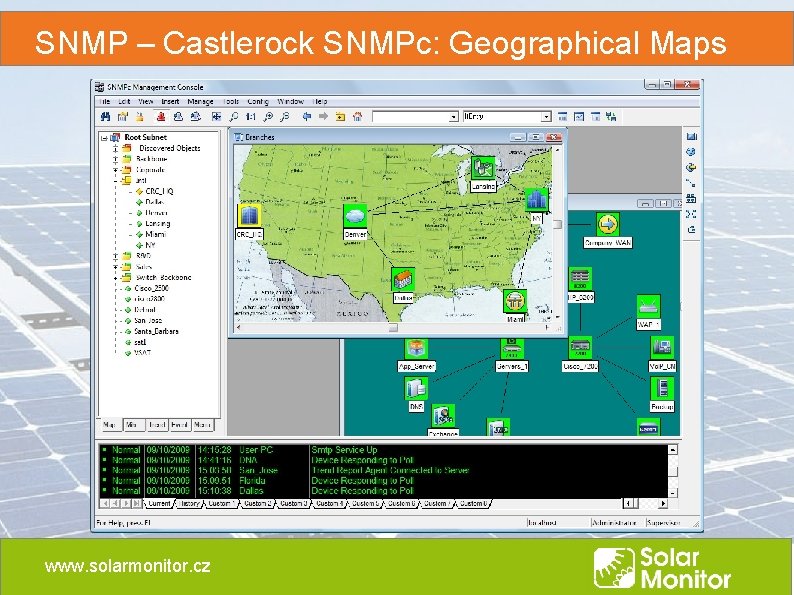Viewport: 794px width, 595px height.
Task: Select San Jose in the tree
Action: point(148,321)
